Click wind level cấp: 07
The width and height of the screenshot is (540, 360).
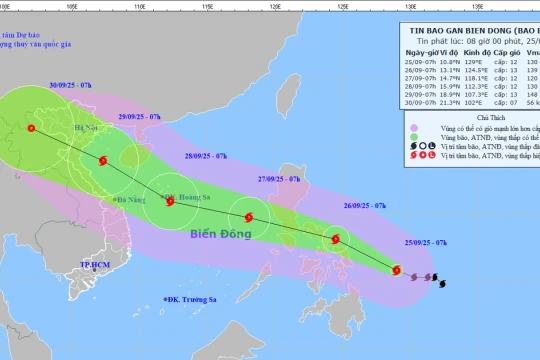506,103
